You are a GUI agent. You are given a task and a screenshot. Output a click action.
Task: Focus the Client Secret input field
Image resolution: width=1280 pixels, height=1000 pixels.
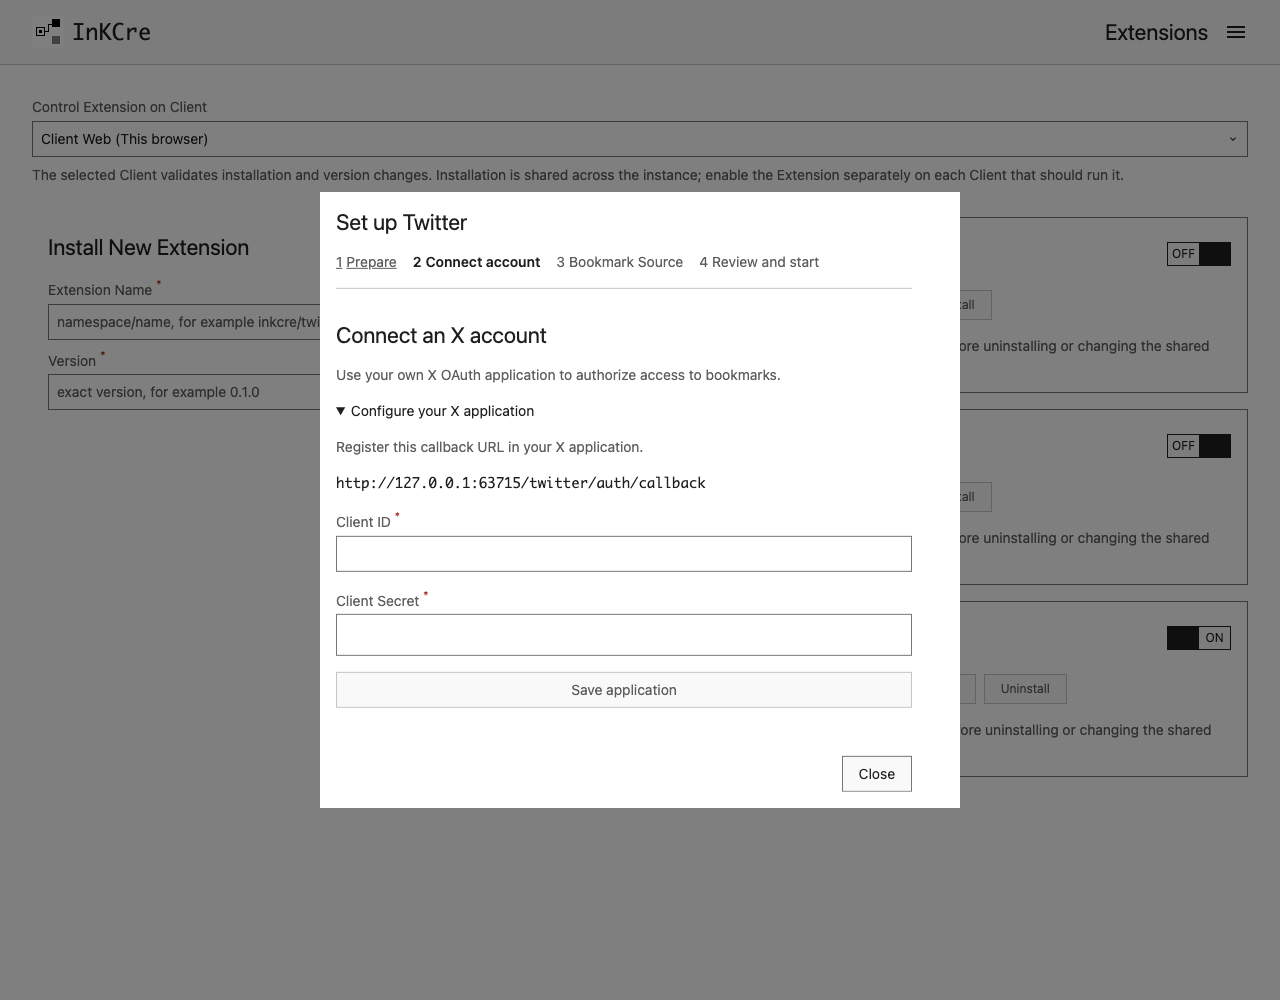pos(624,635)
